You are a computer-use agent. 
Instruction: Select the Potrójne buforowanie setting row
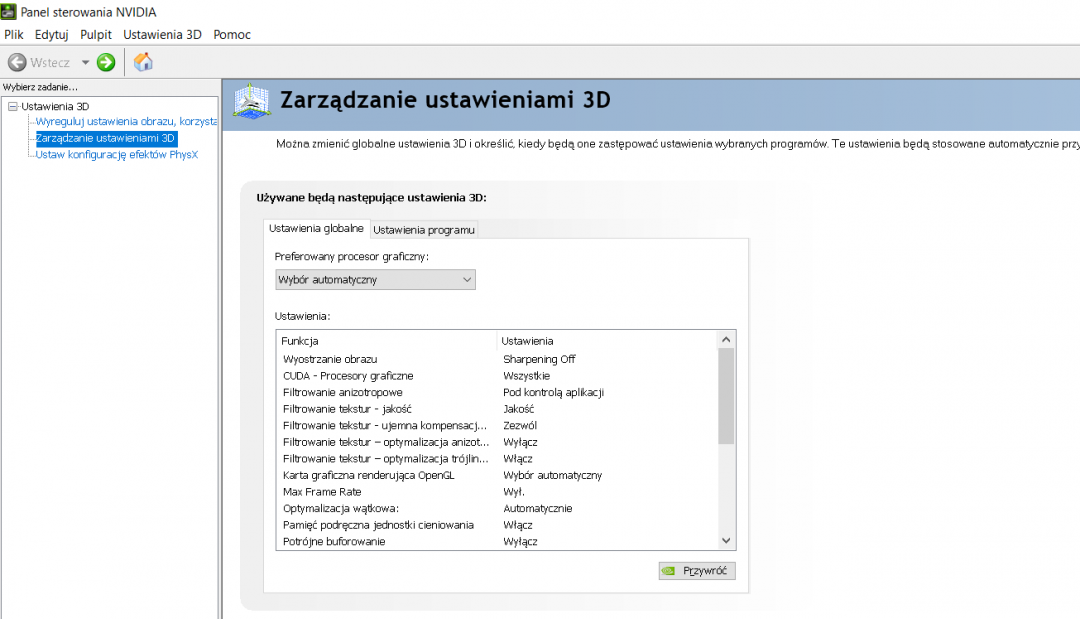(334, 541)
